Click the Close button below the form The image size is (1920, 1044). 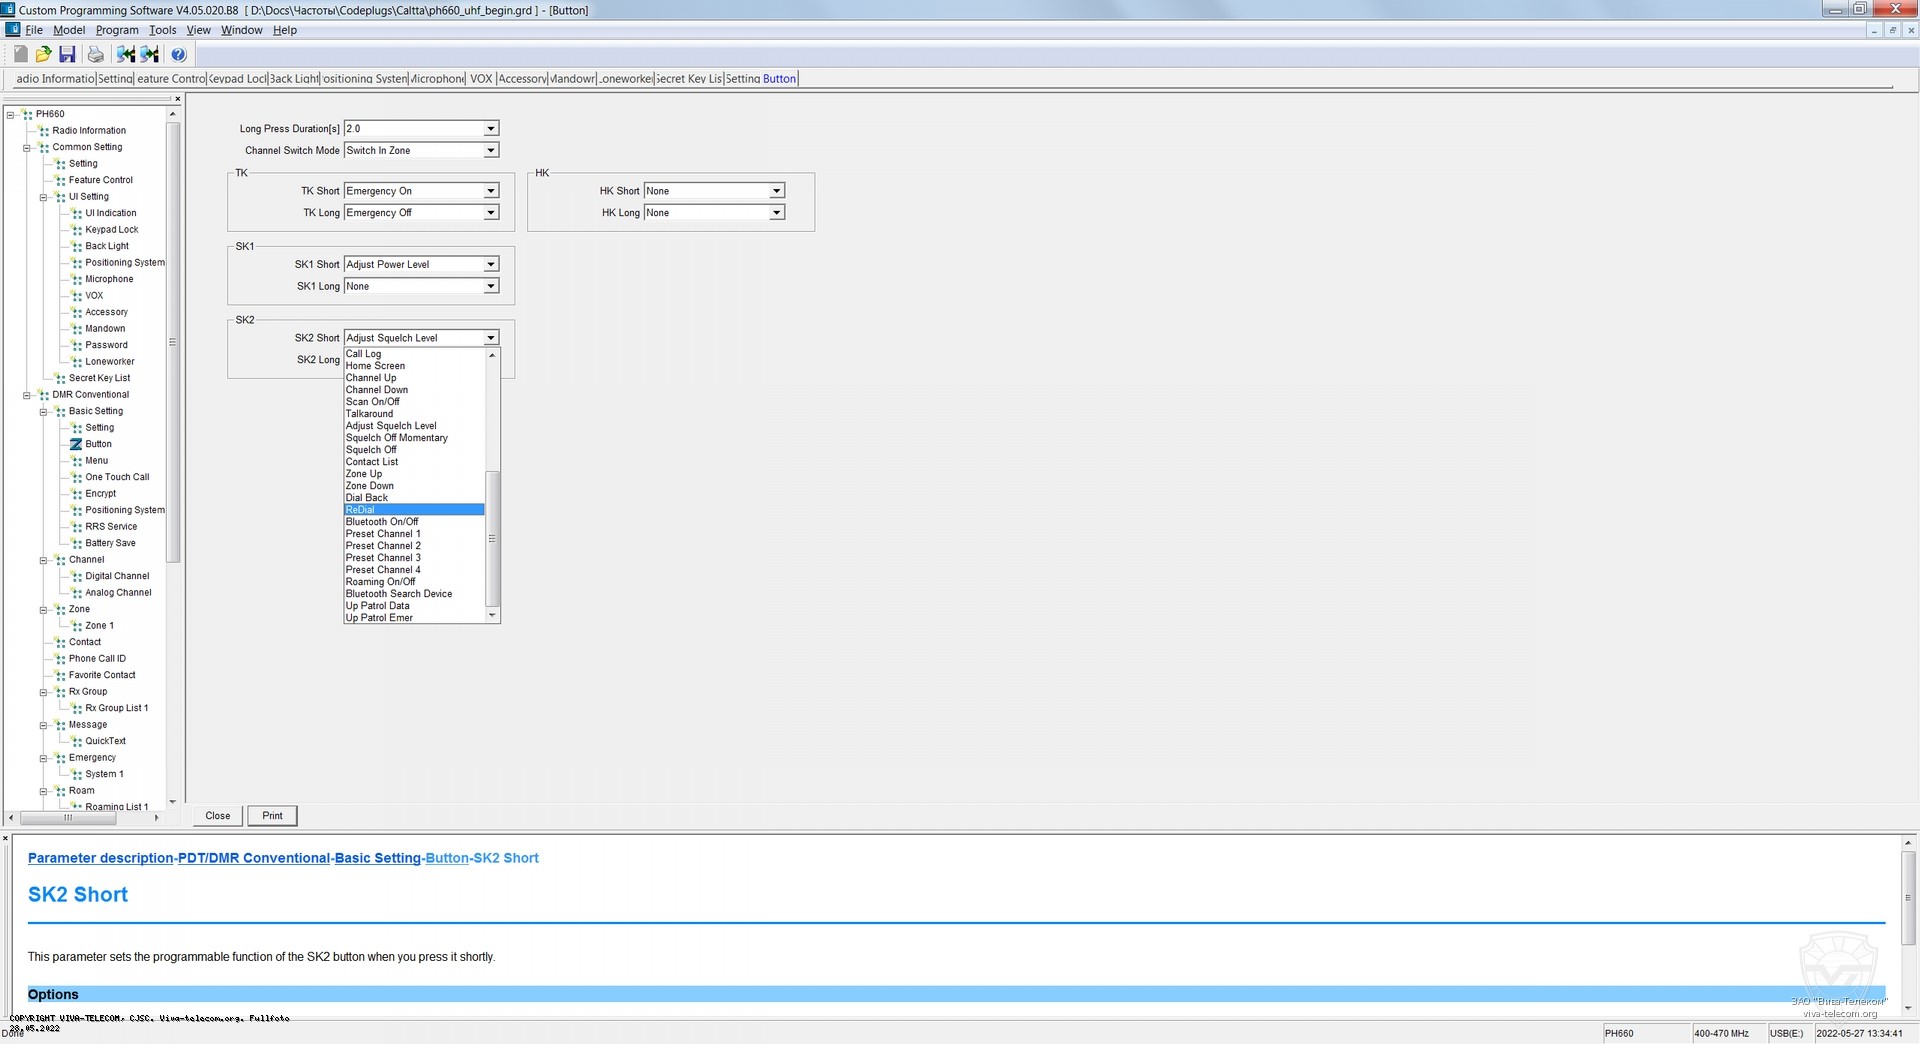(218, 816)
